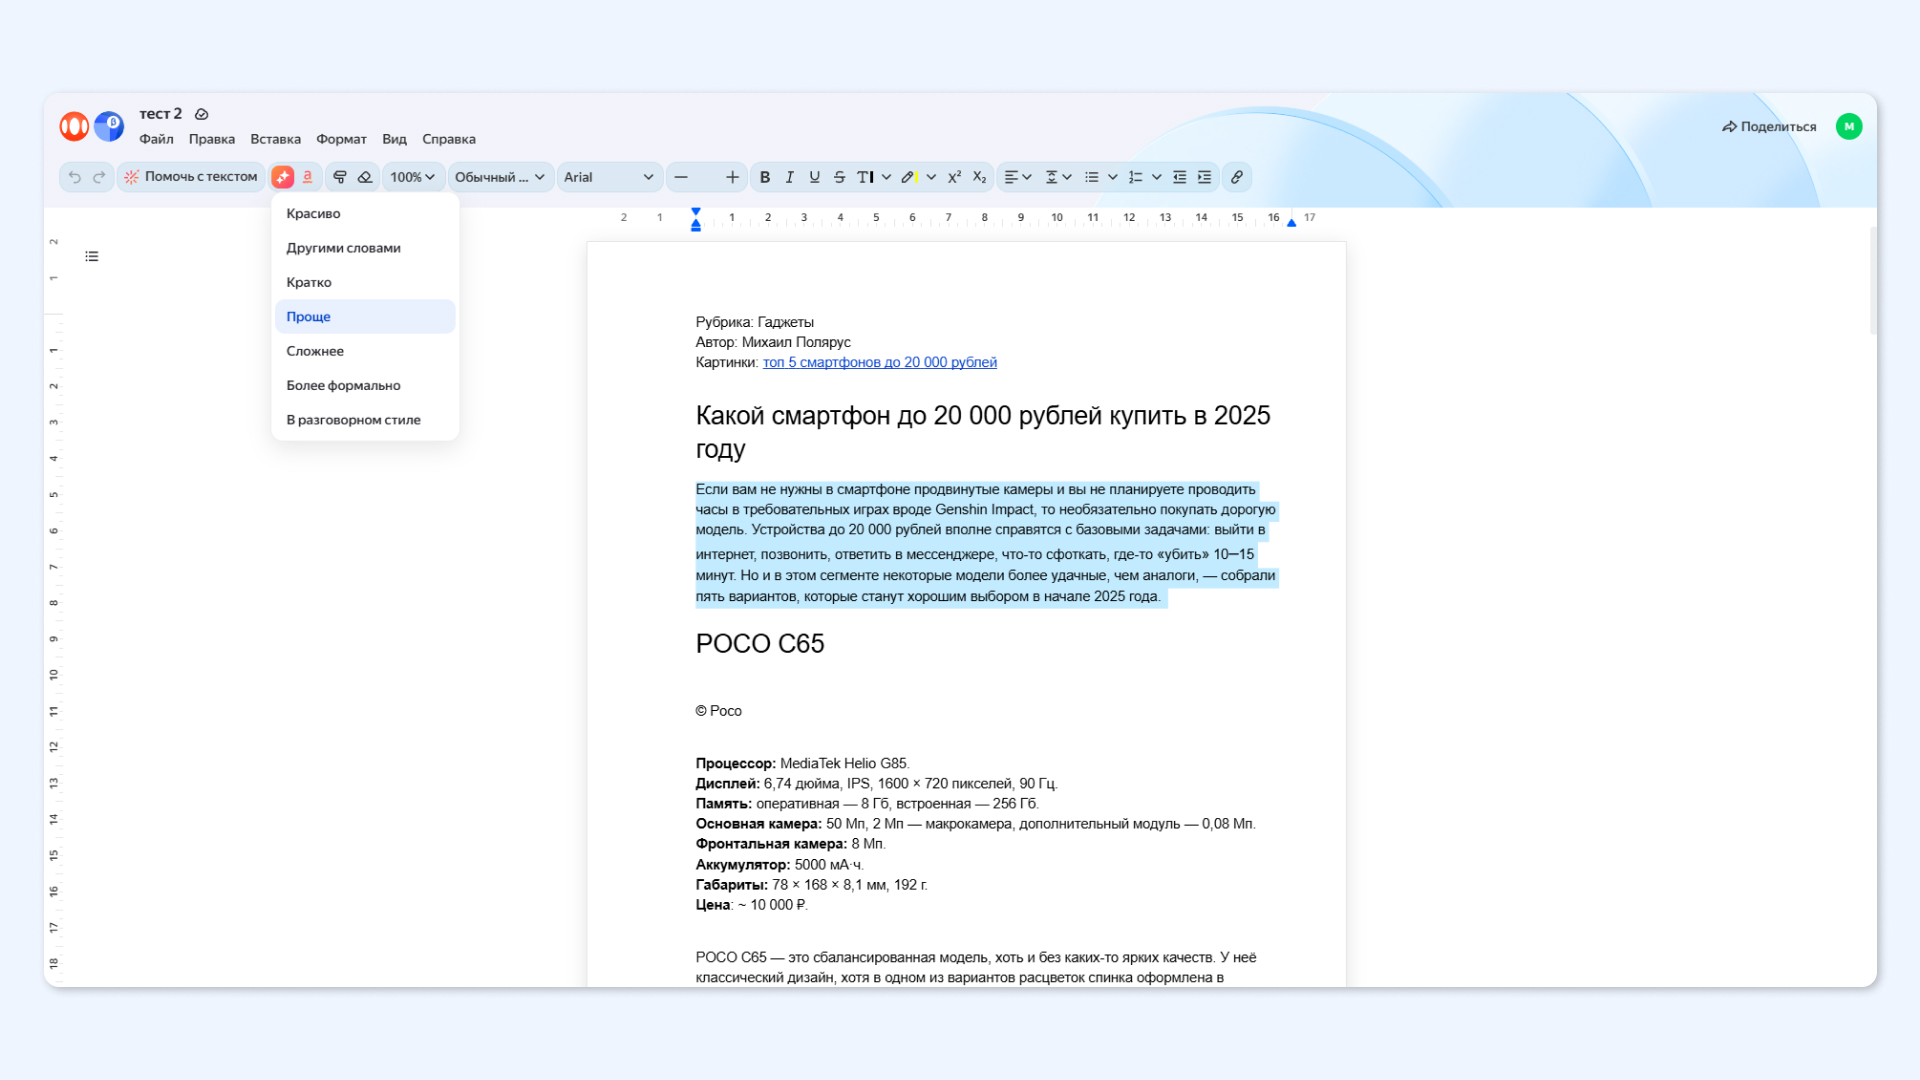Open the 100% zoom dropdown

click(x=413, y=177)
